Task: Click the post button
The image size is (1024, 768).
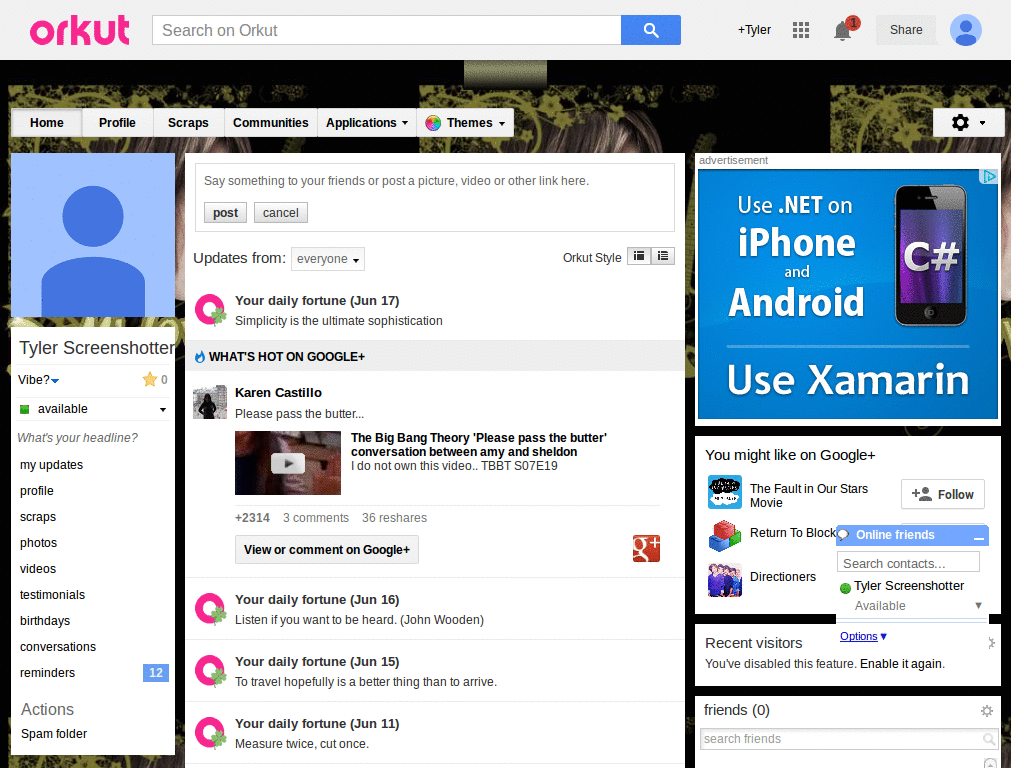Action: (x=225, y=213)
